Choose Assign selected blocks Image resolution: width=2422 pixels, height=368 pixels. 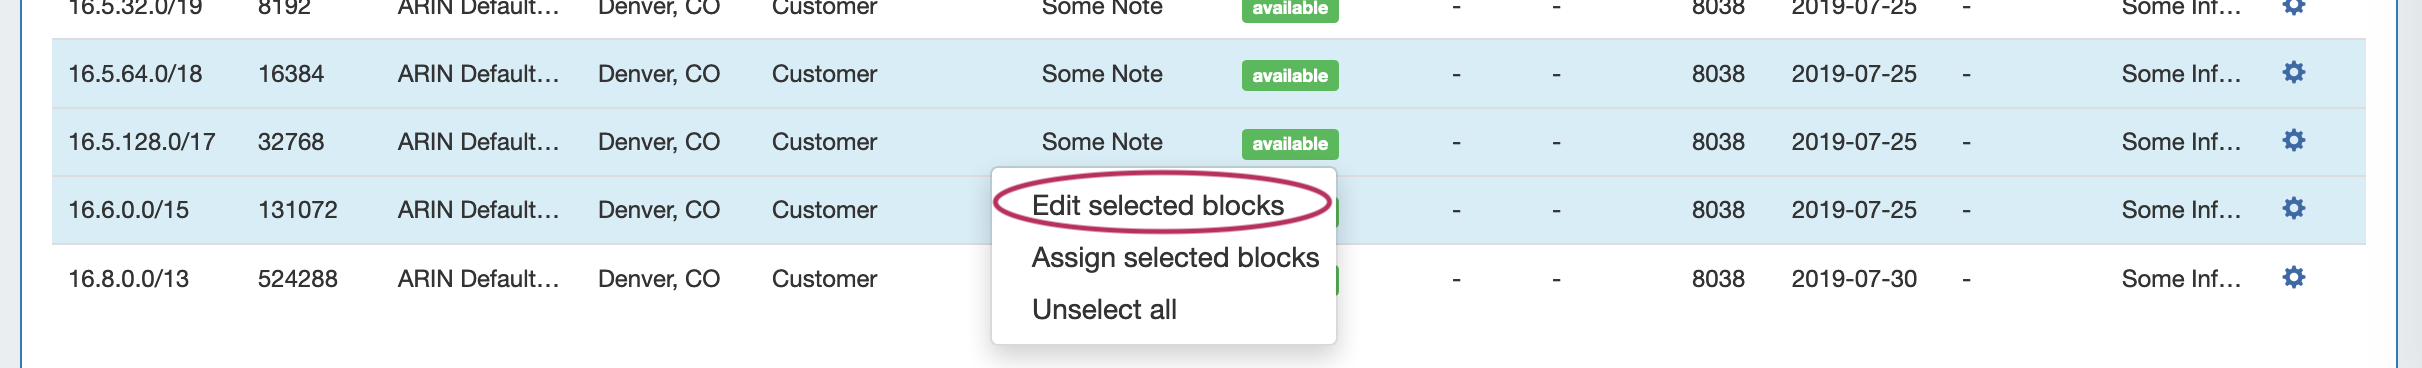pyautogui.click(x=1175, y=257)
